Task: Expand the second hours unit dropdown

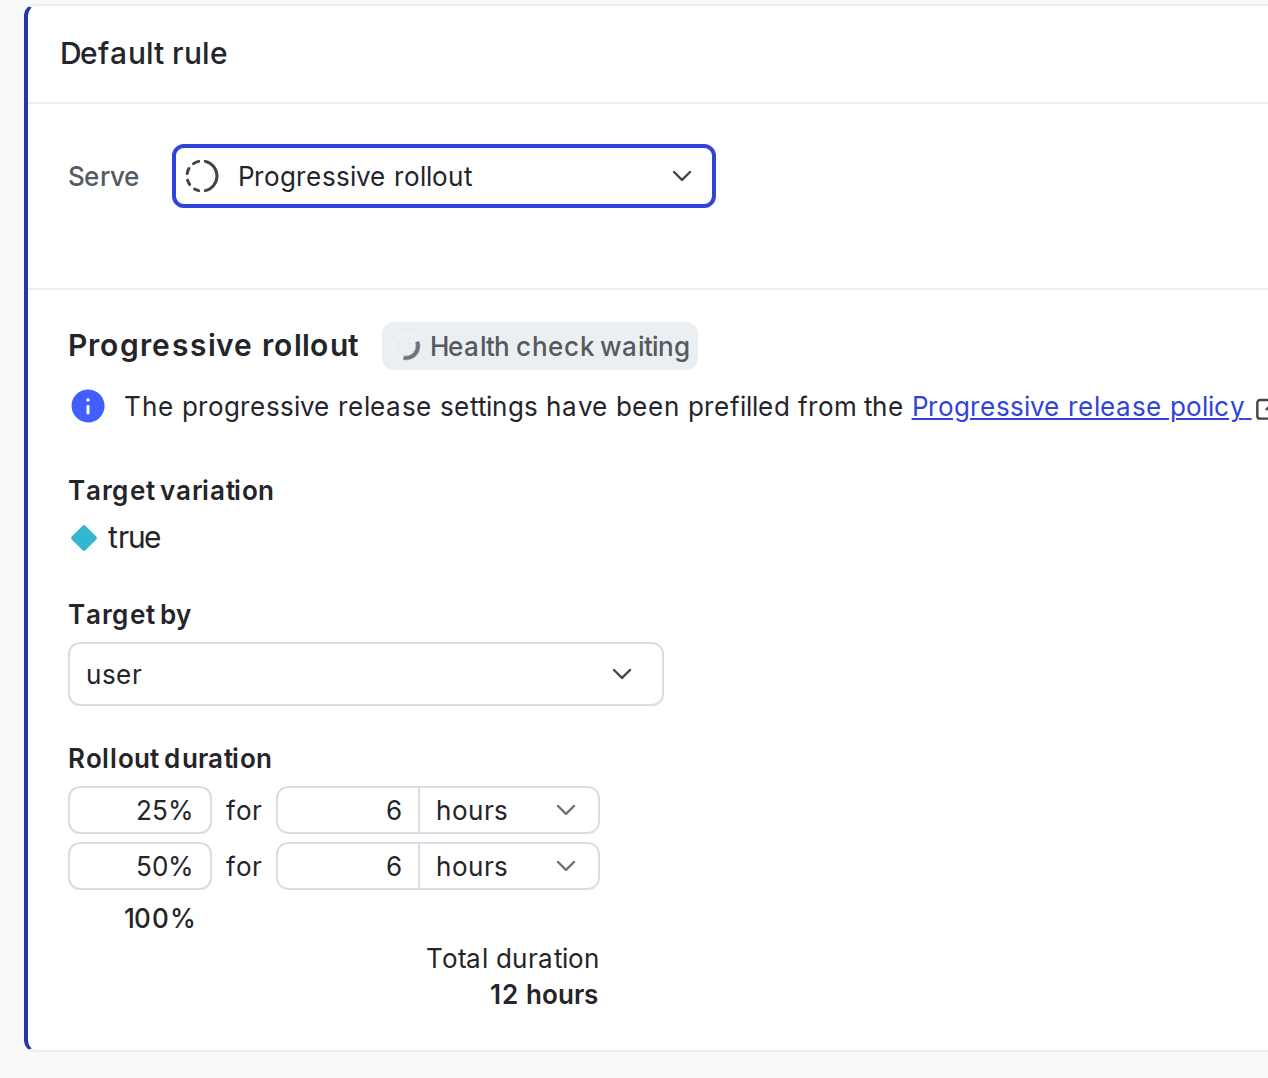Action: [565, 866]
